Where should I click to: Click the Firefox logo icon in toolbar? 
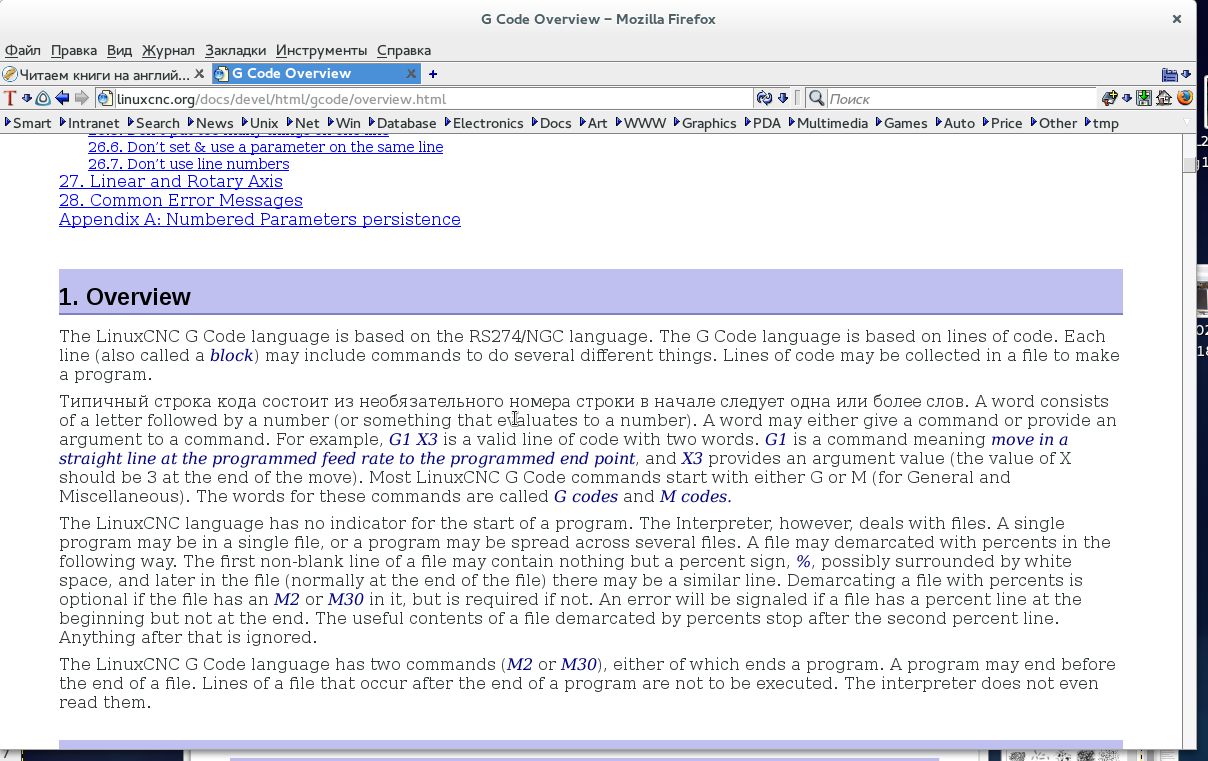[x=1185, y=98]
